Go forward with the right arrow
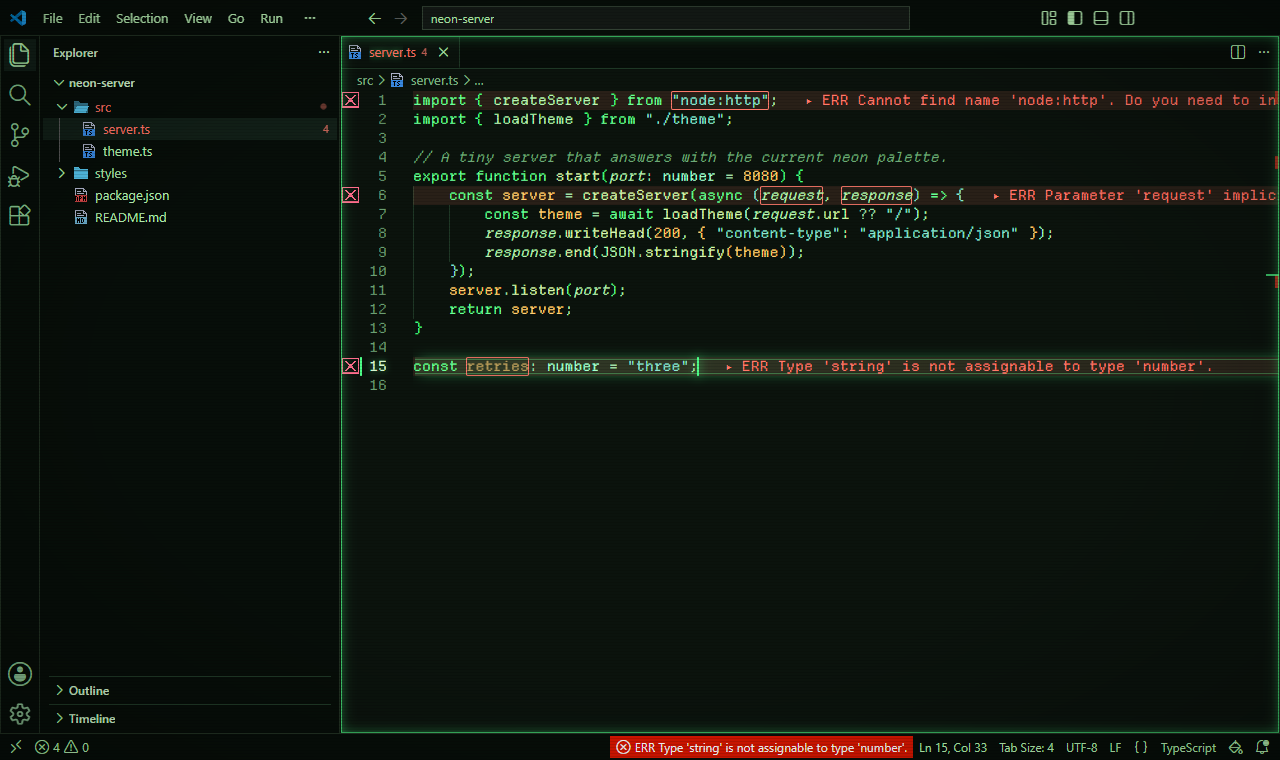1280x760 pixels. [x=401, y=18]
